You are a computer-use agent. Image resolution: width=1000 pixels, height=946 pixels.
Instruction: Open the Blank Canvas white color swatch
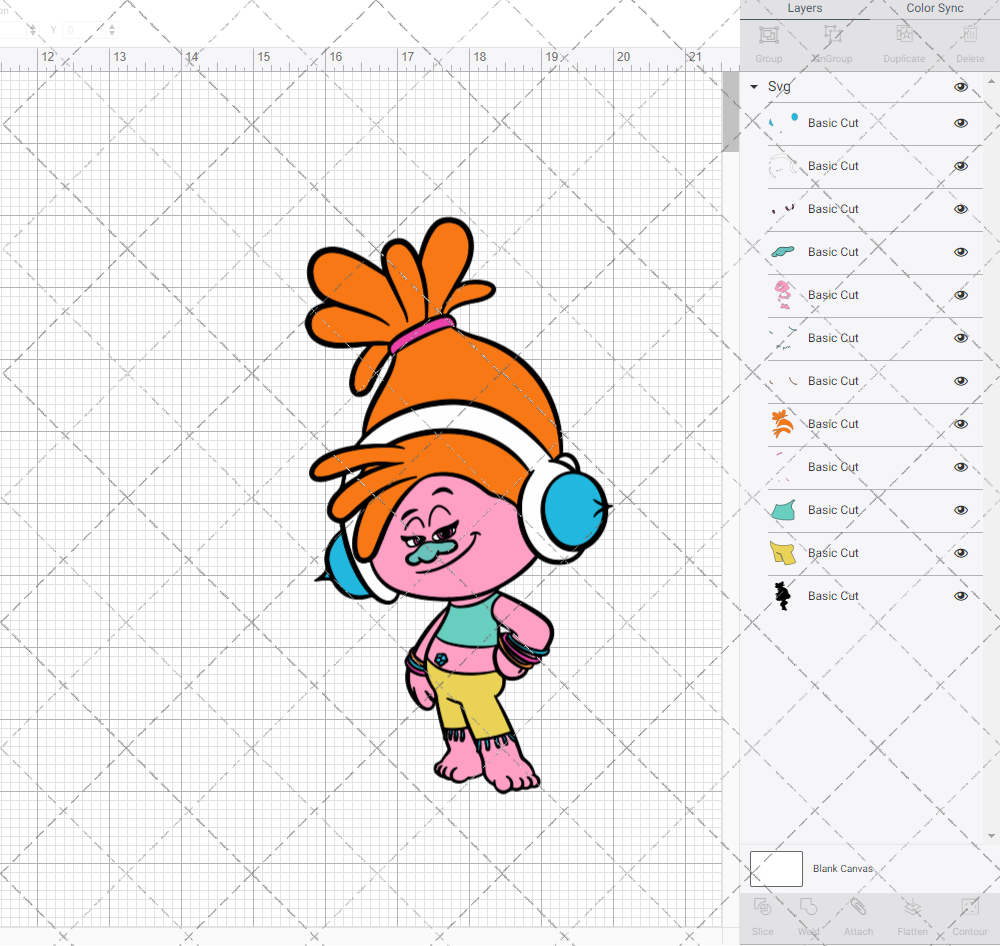tap(776, 868)
